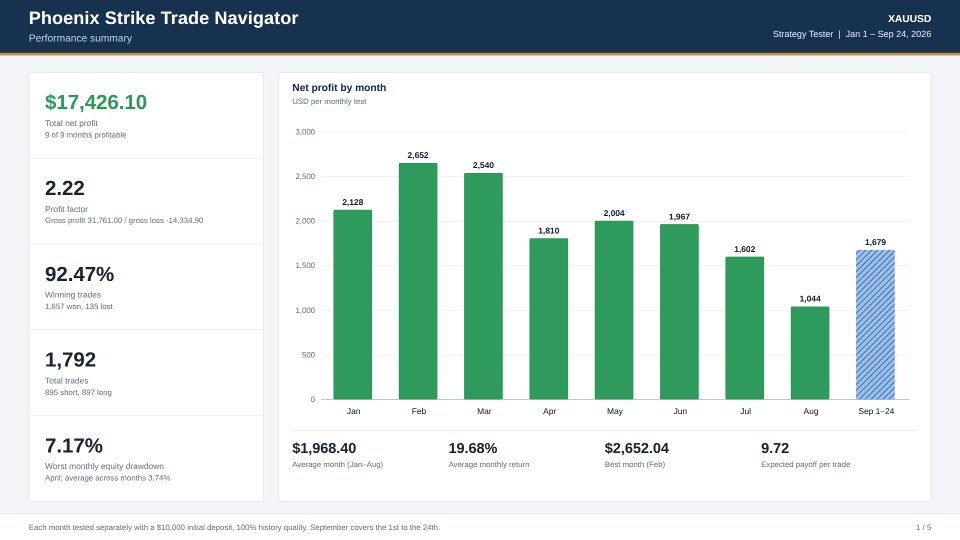The image size is (960, 540).
Task: Click the 'Expected payoff per trade' caption
Action: point(805,465)
